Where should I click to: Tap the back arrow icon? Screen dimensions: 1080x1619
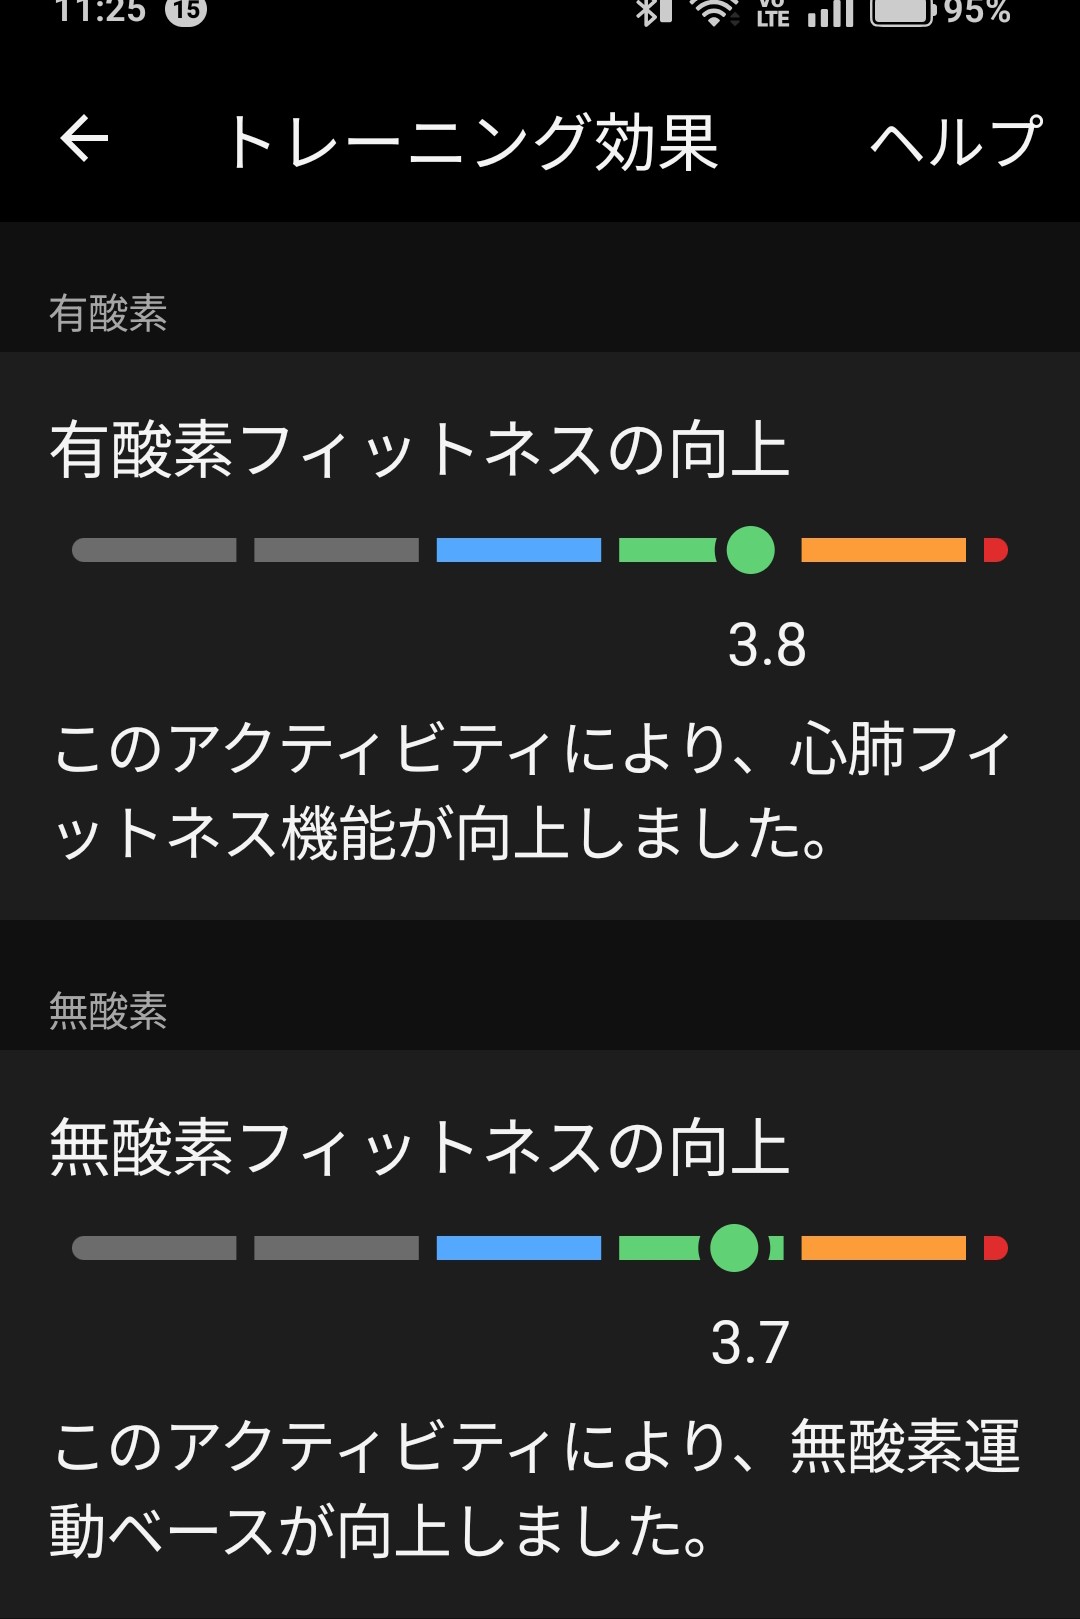[x=84, y=138]
